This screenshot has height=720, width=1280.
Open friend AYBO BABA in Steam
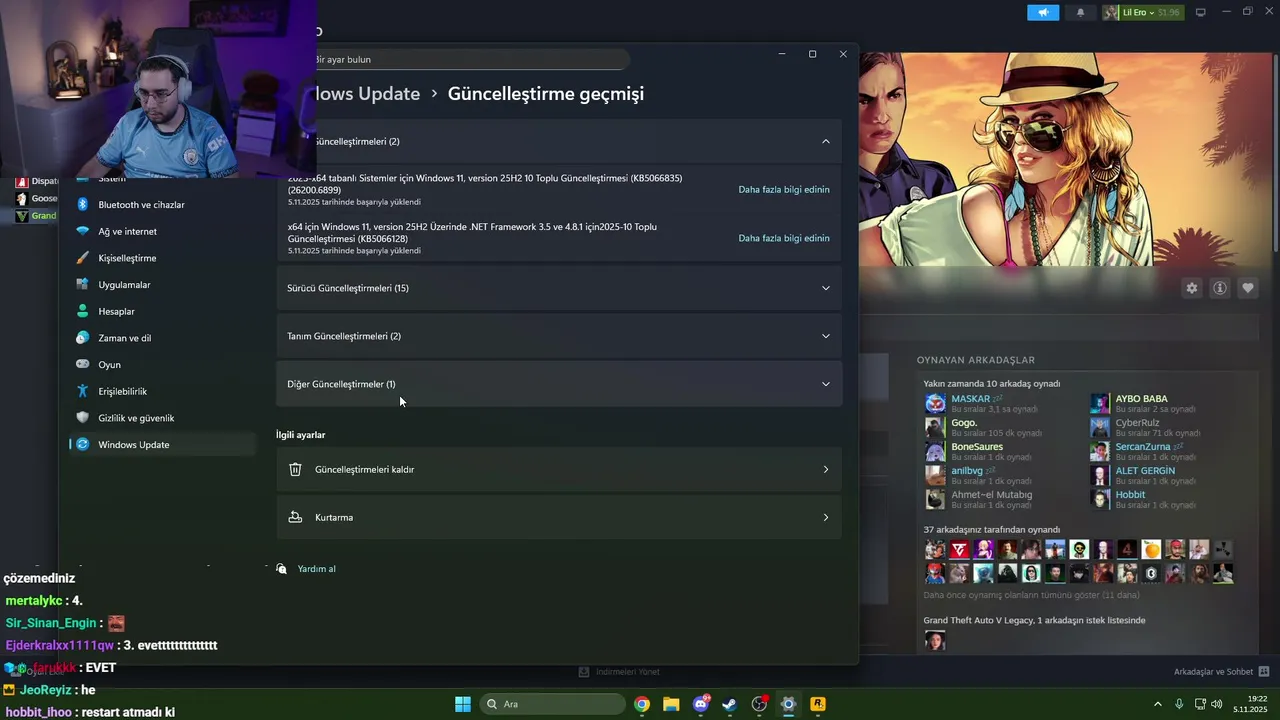pos(1141,399)
